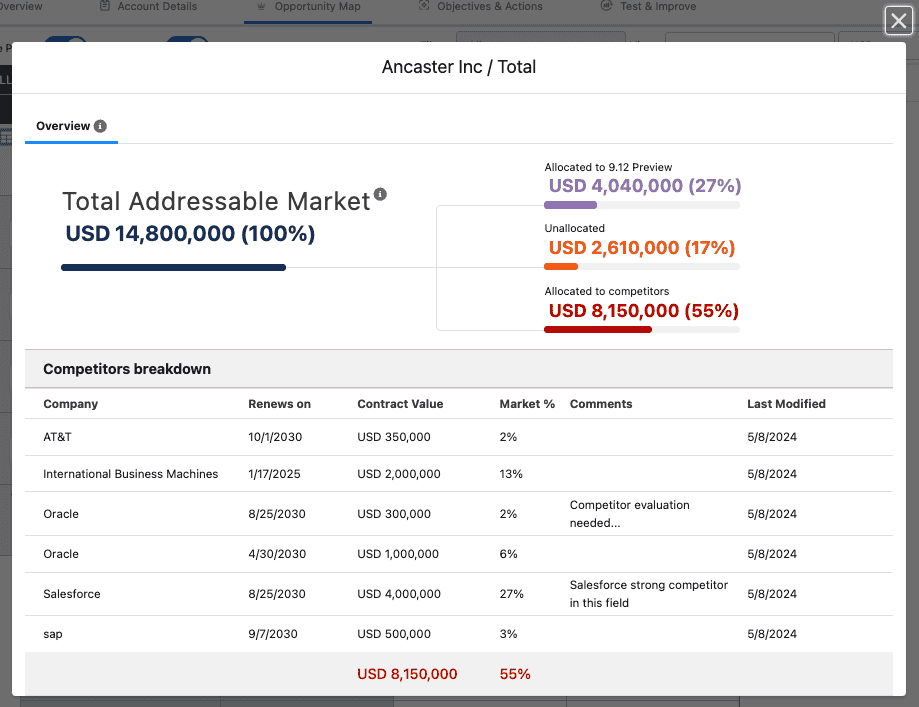Close the Ancaster Inc modal dialog

pyautogui.click(x=898, y=21)
